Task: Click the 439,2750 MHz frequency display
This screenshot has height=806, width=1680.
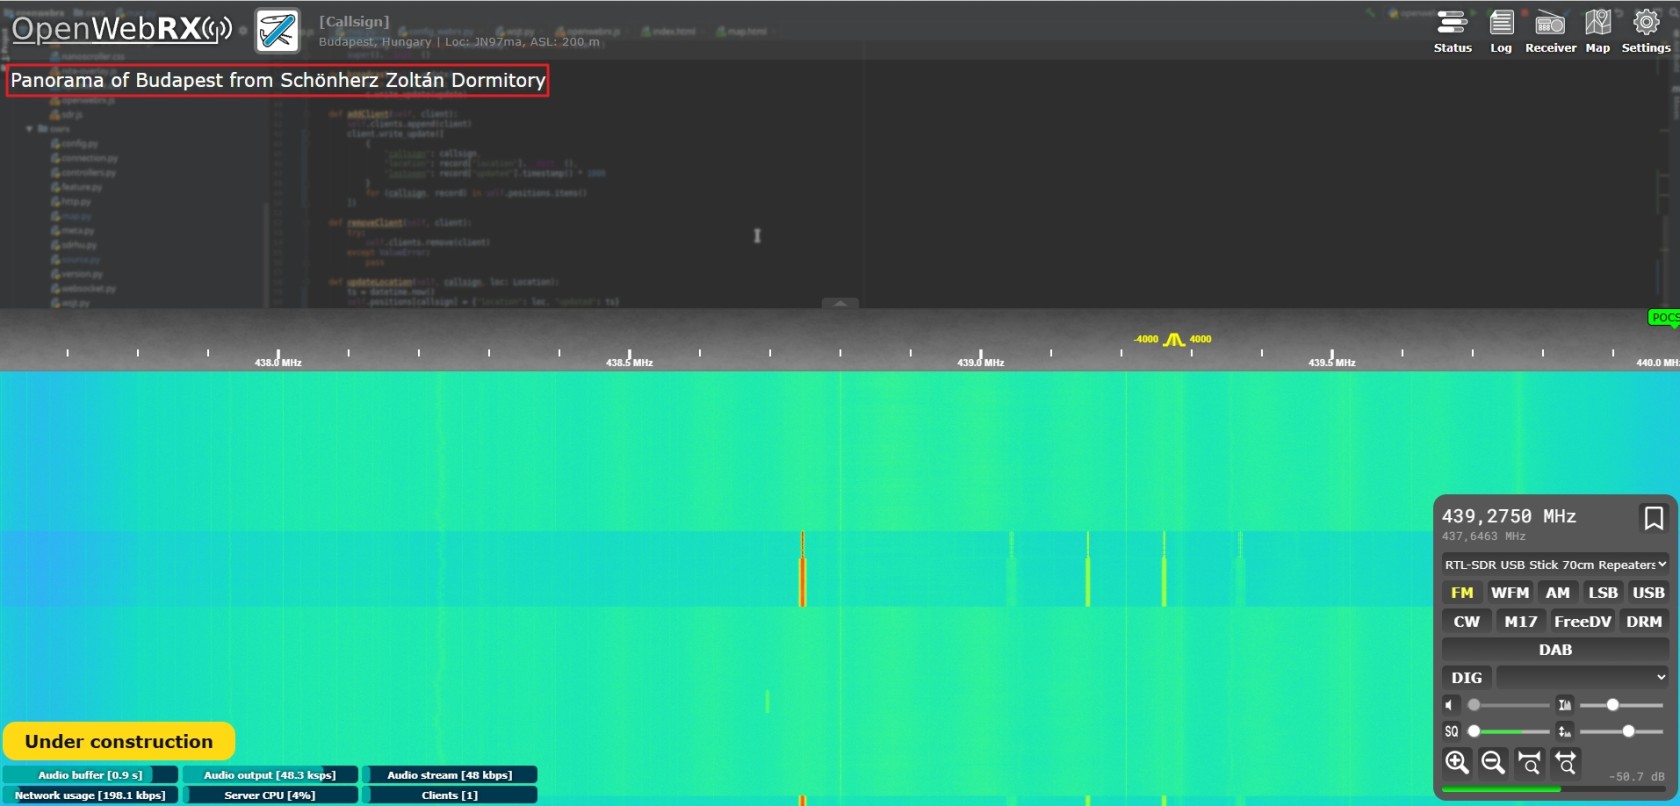Action: point(1509,516)
